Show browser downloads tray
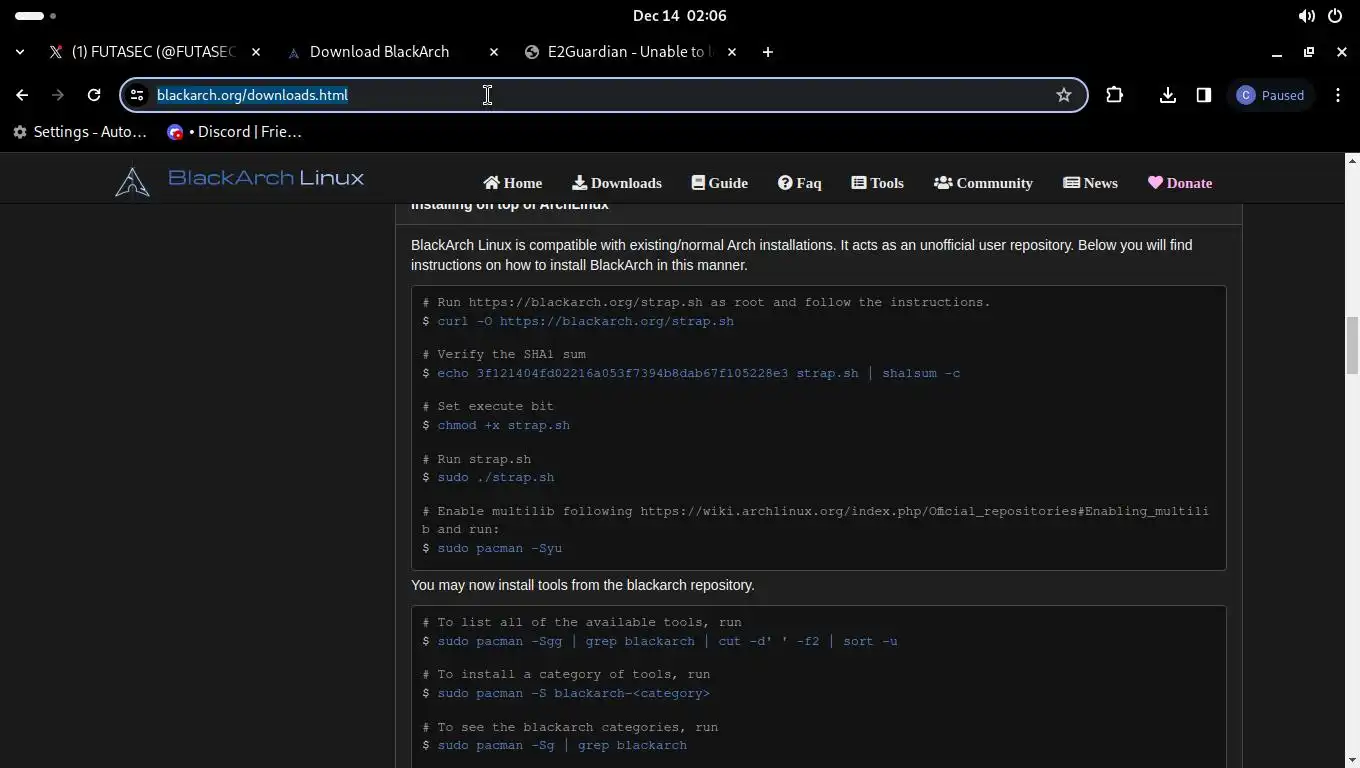 coord(1167,95)
